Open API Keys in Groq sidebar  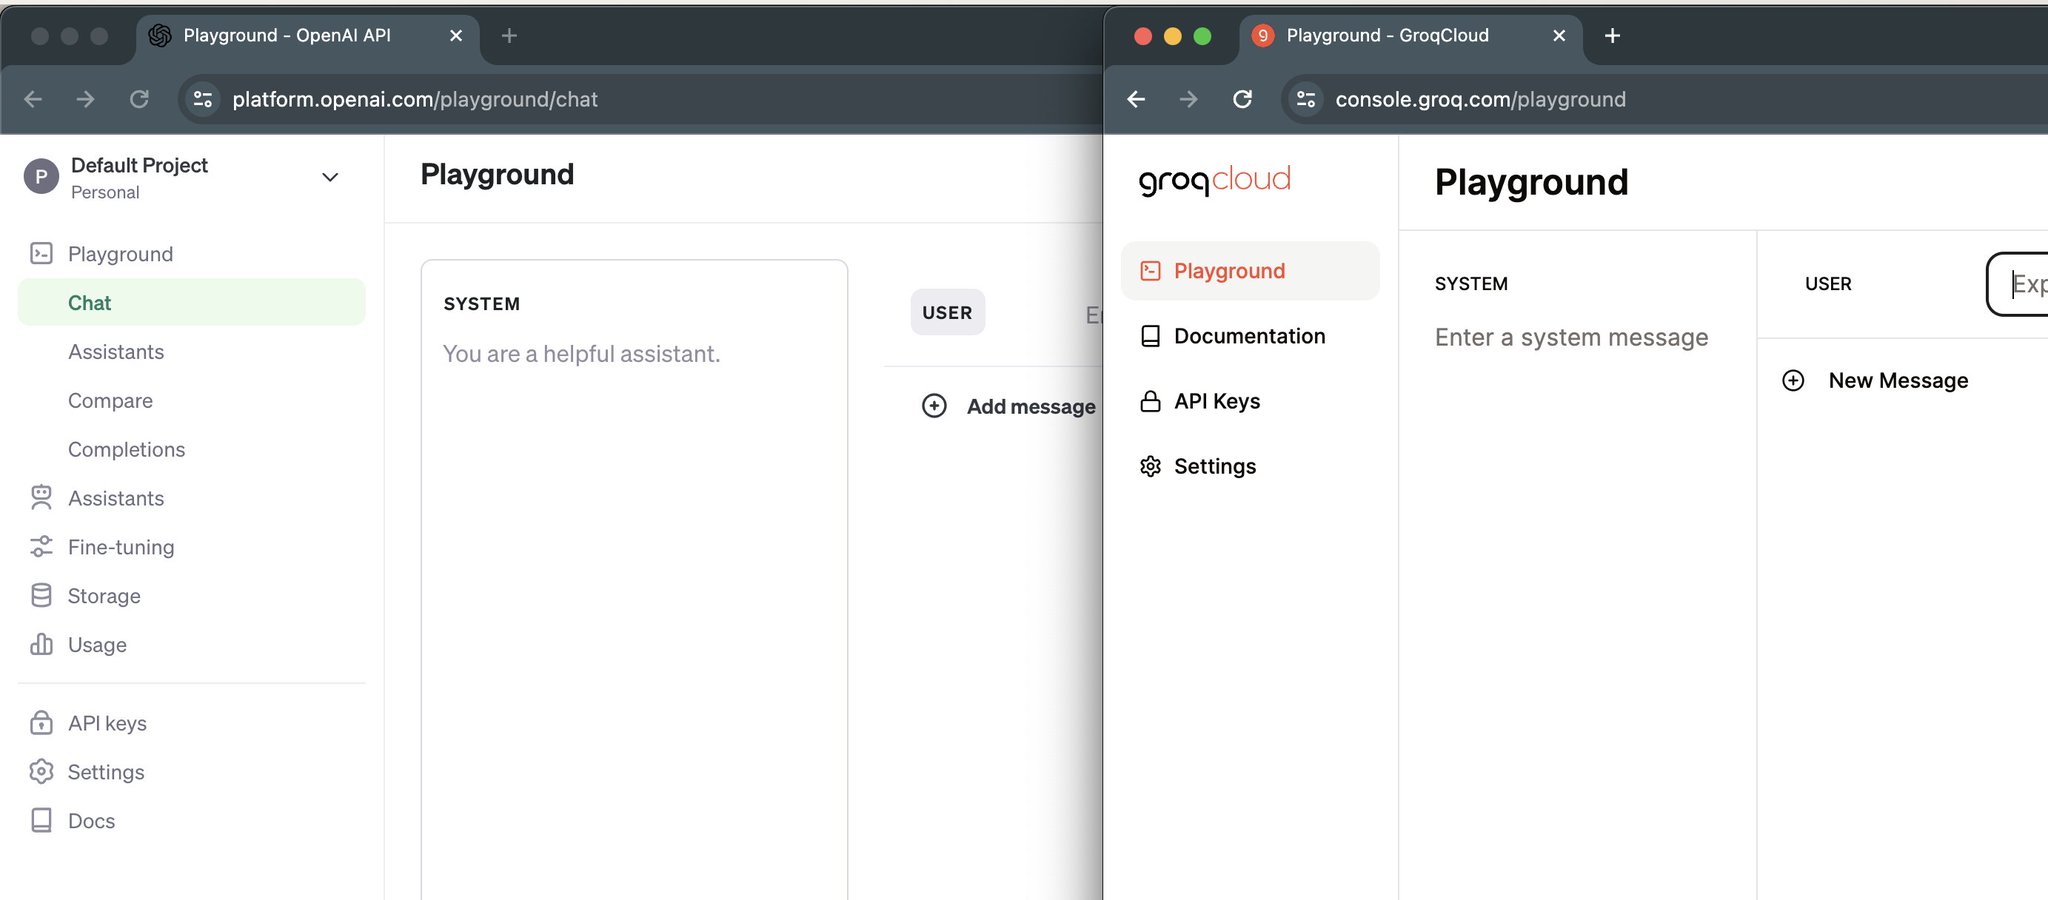click(x=1217, y=401)
